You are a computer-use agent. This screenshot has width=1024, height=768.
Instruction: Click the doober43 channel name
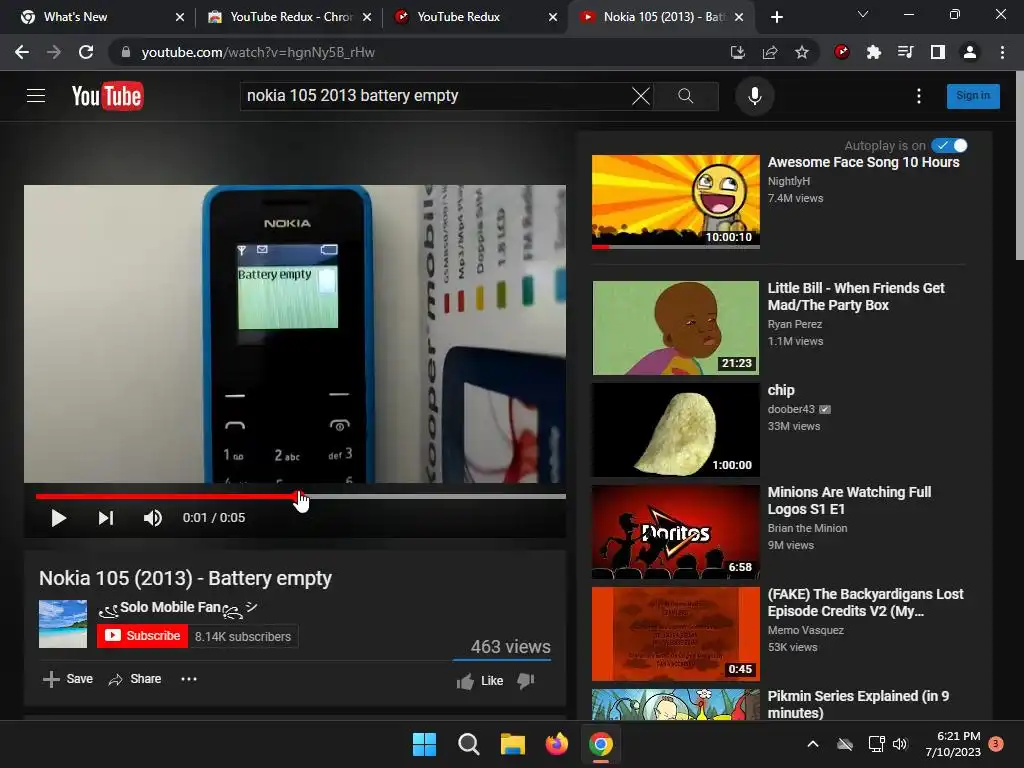coord(791,409)
